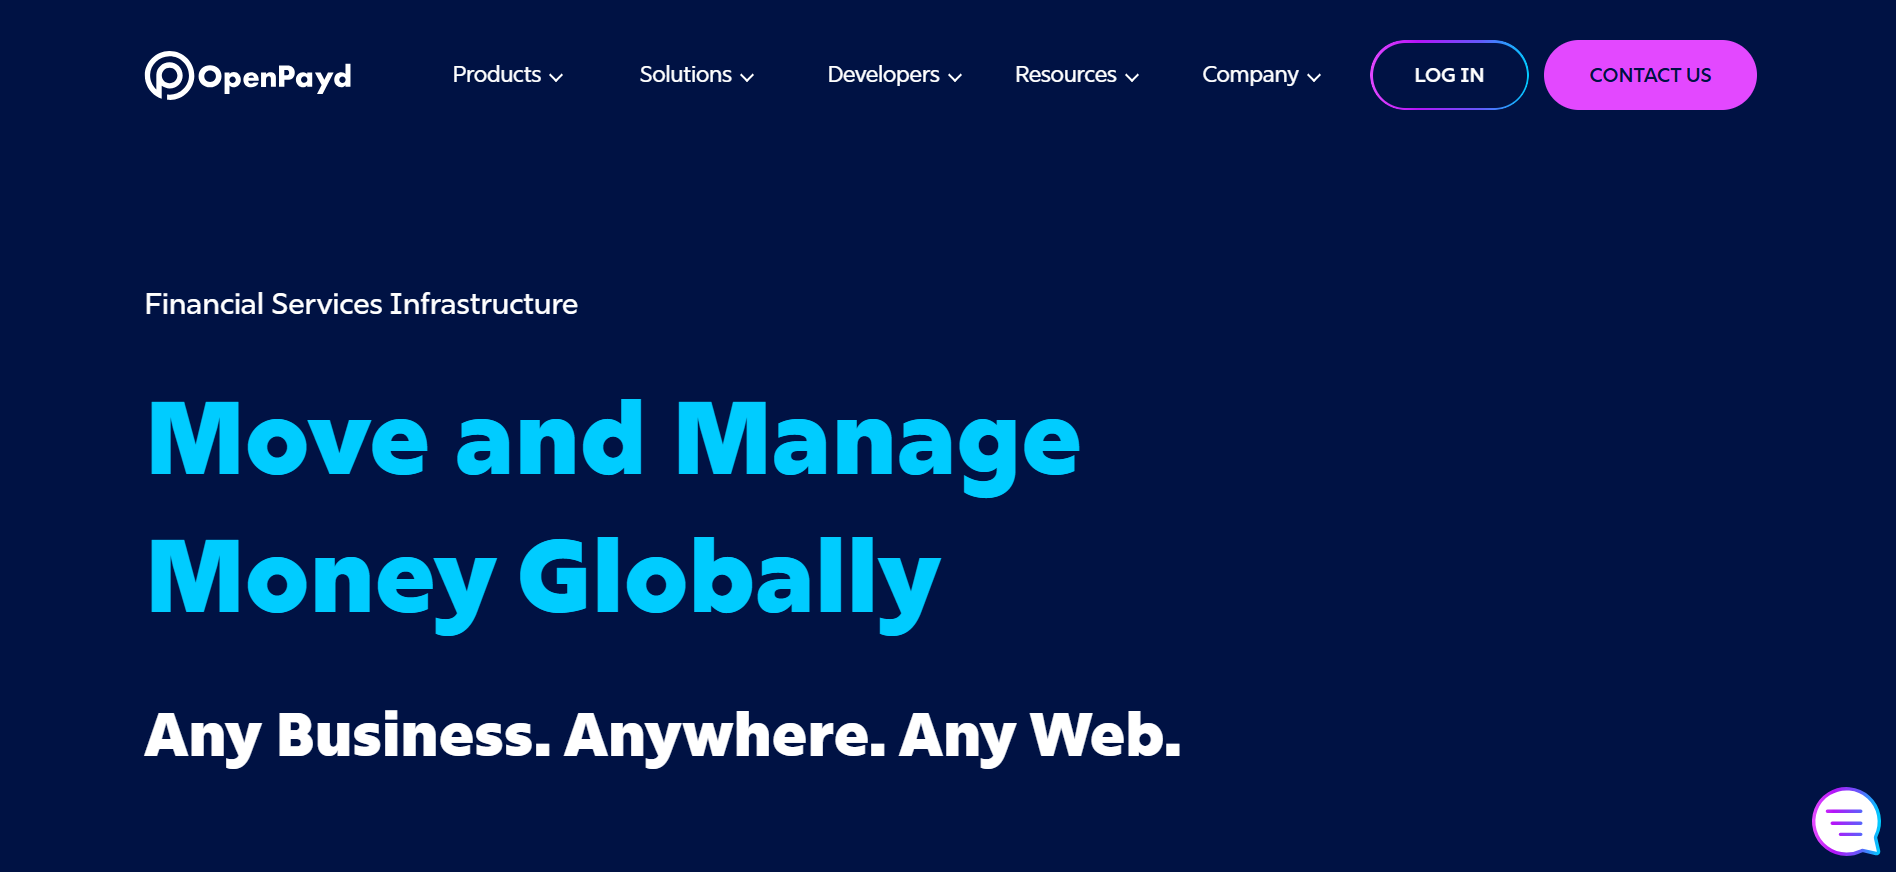Click the Move and Manage headline
Image resolution: width=1896 pixels, height=872 pixels.
tap(614, 442)
